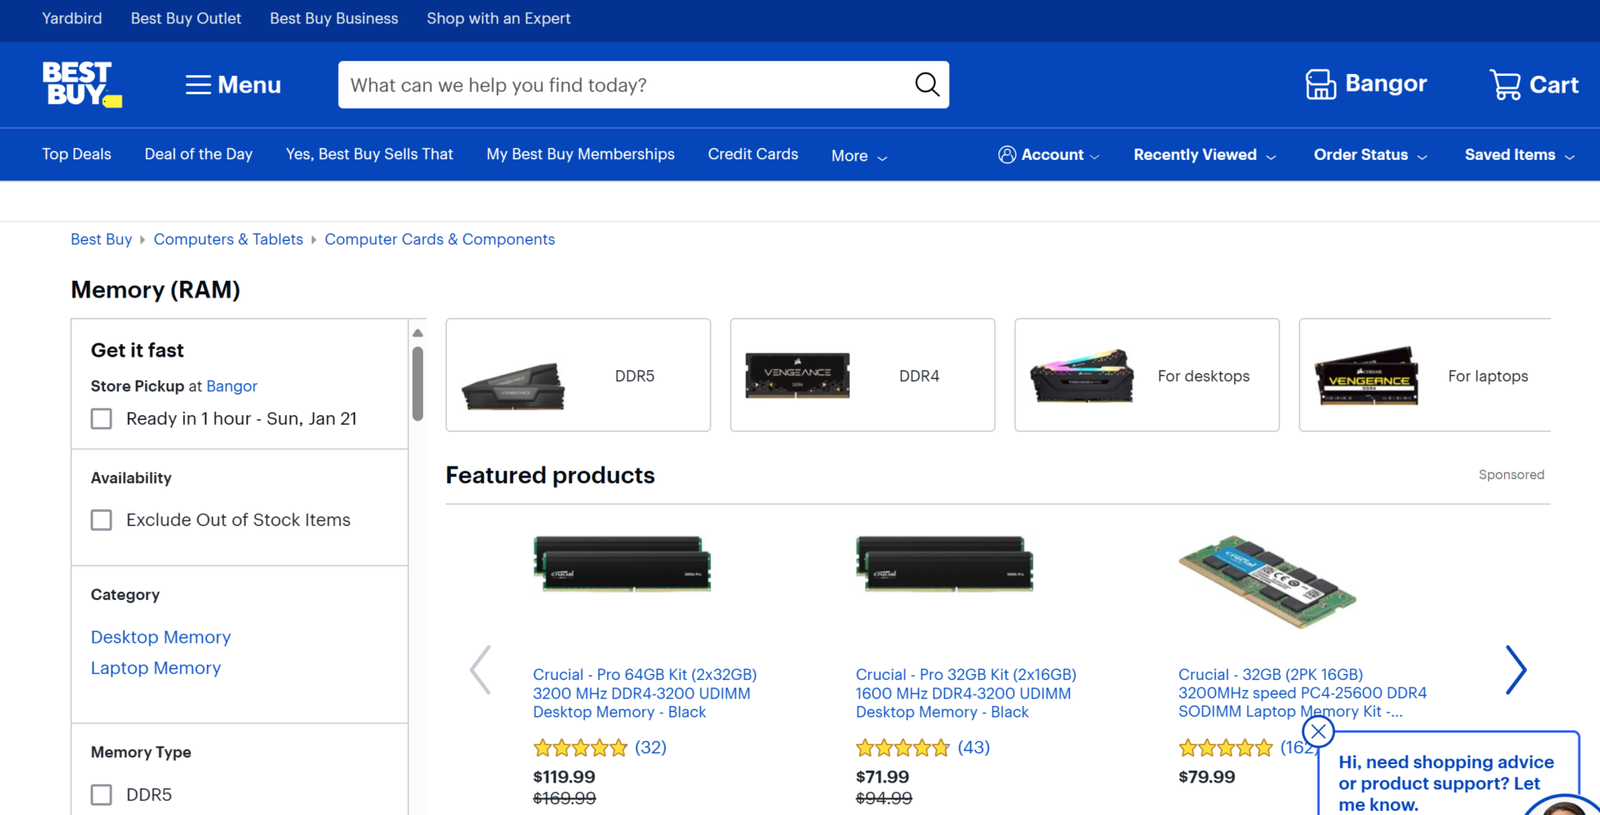
Task: Close the shopping advice chat popup
Action: point(1318,731)
